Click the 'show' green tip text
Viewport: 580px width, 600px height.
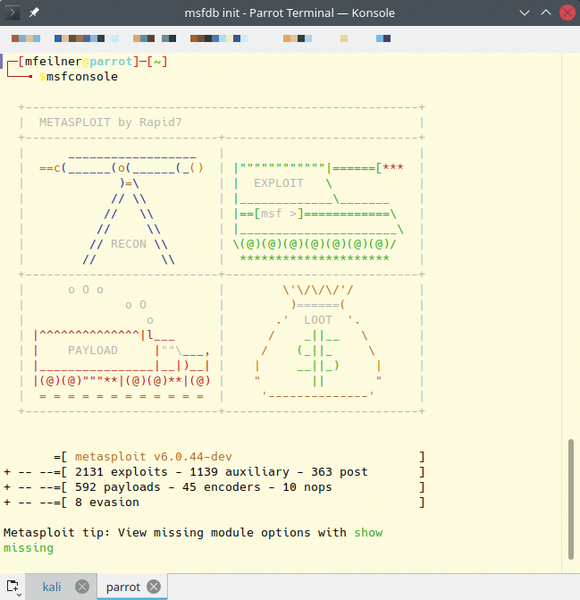368,532
